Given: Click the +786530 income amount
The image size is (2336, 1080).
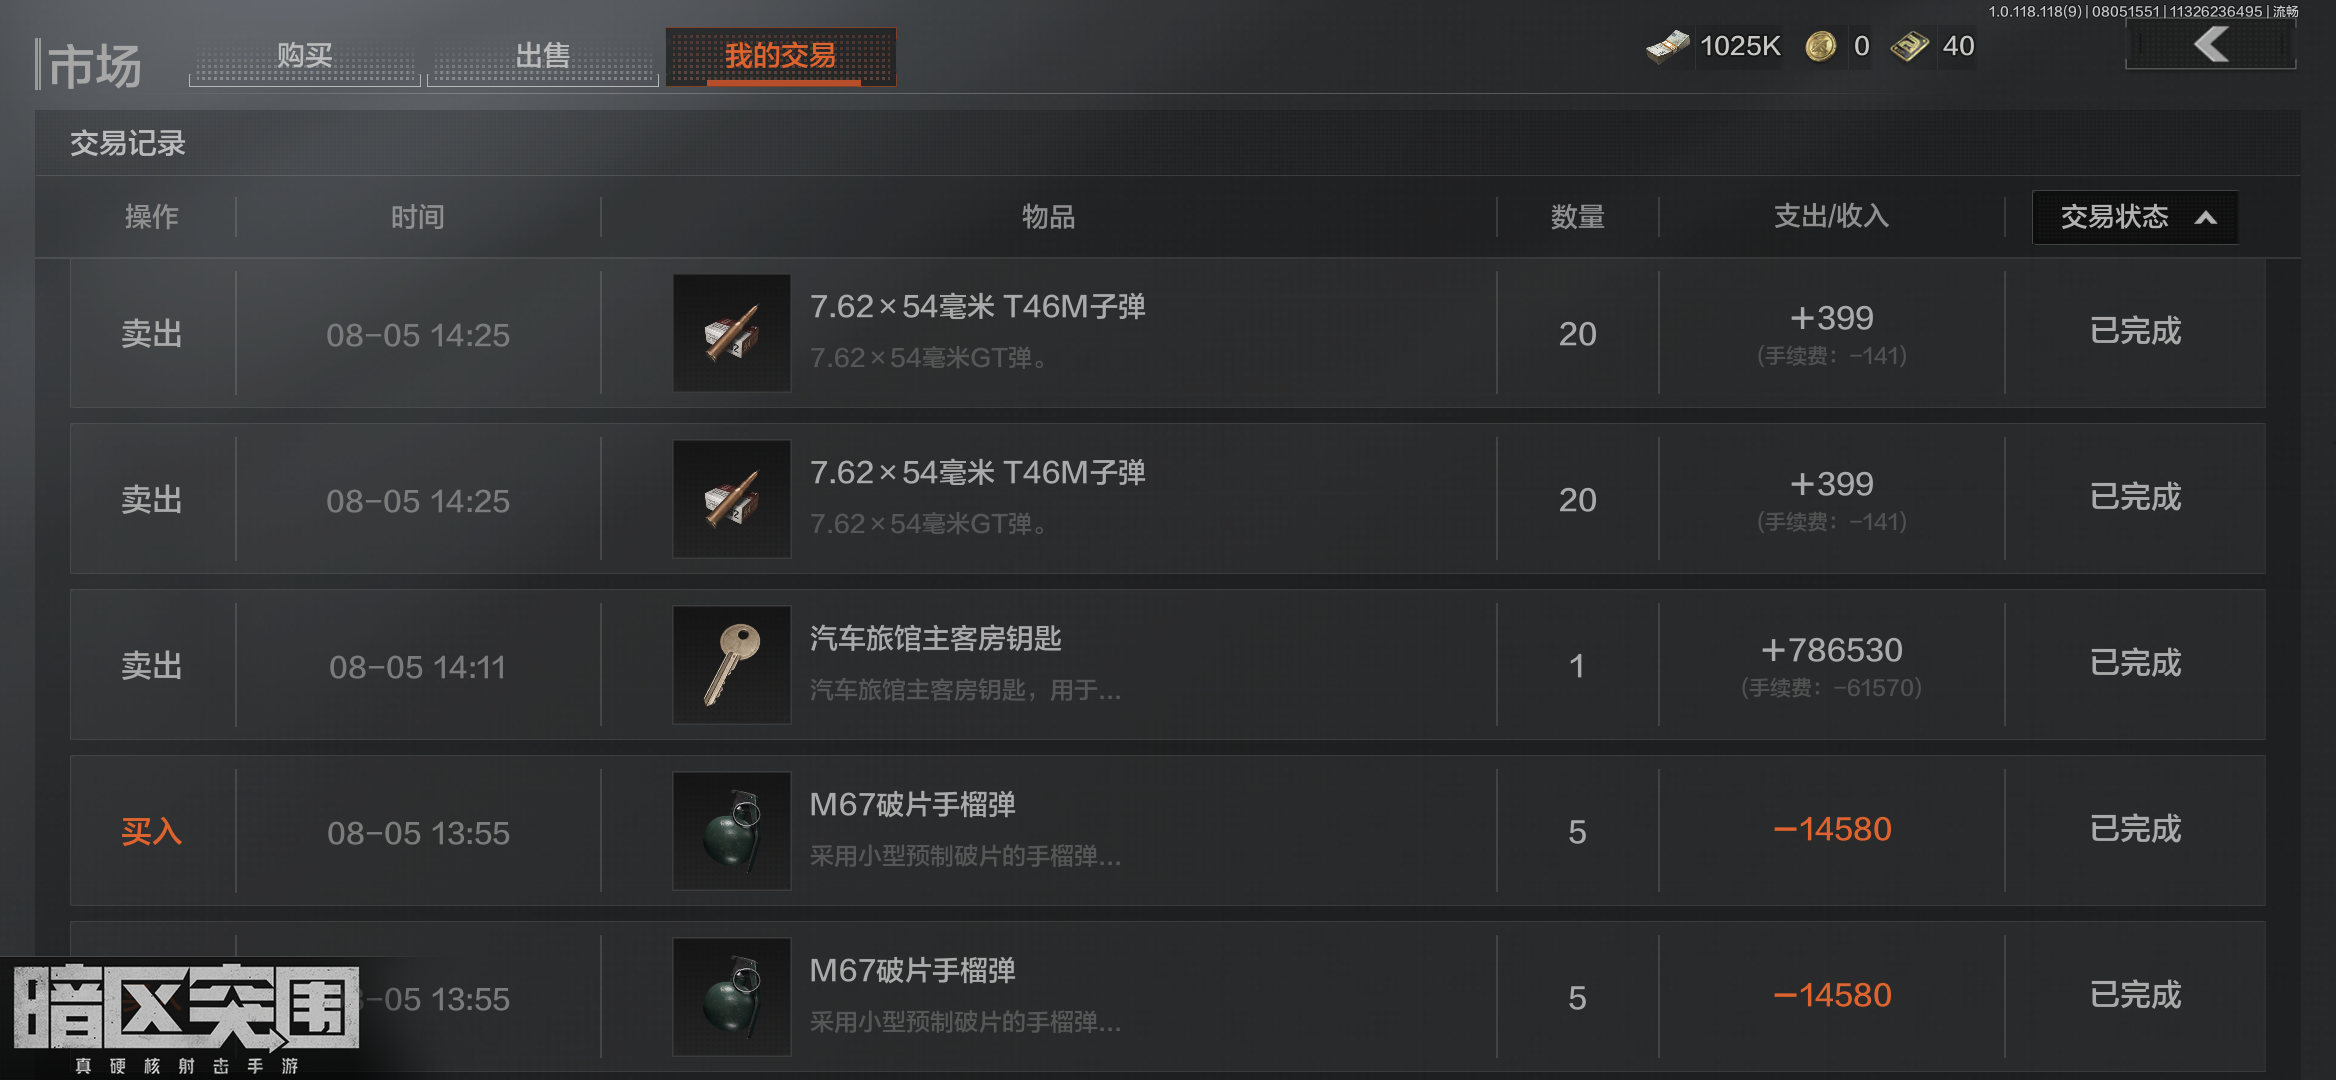Looking at the screenshot, I should click(1831, 650).
